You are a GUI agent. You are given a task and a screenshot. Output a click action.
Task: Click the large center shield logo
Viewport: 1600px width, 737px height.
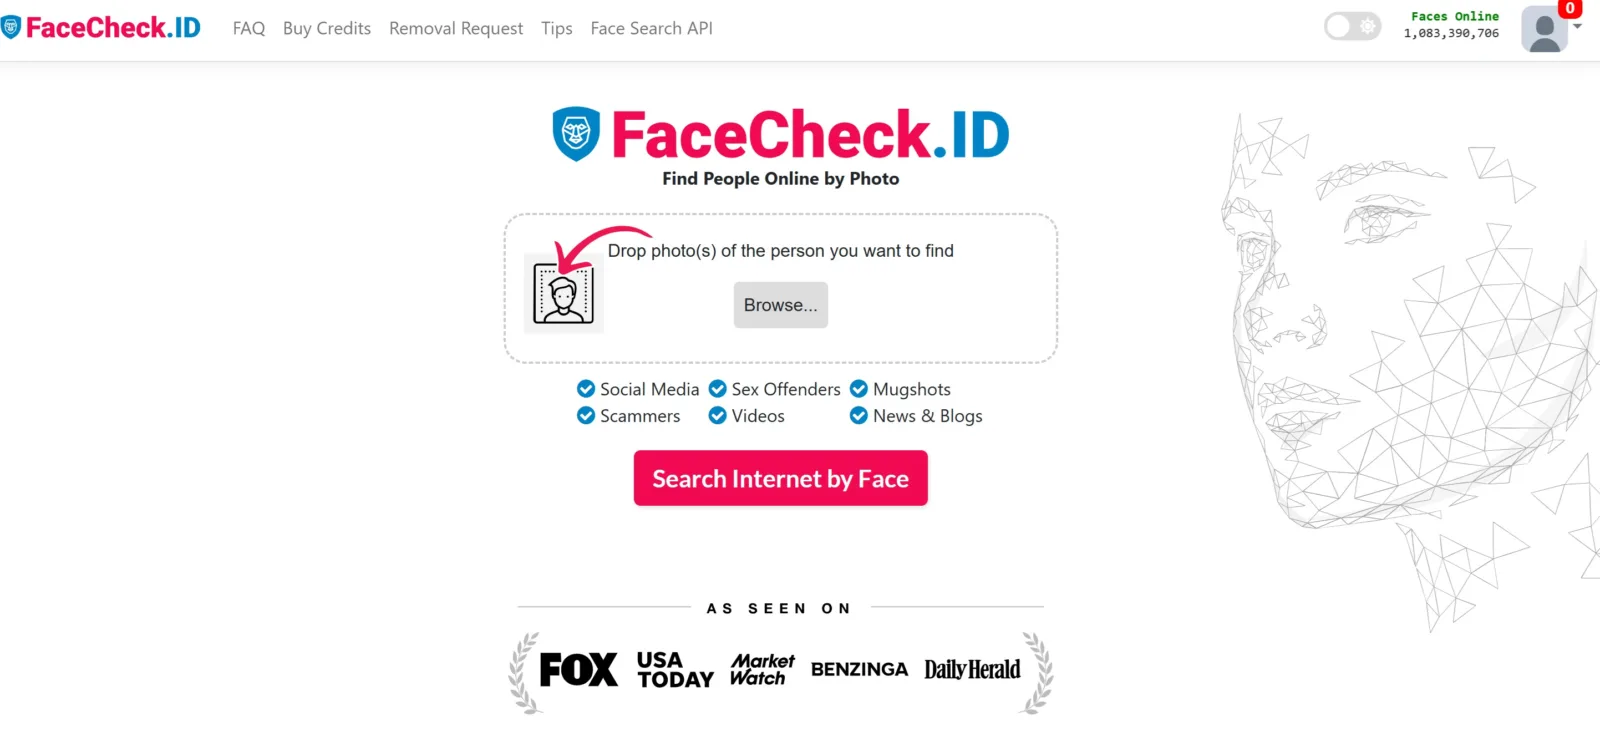[x=575, y=131]
